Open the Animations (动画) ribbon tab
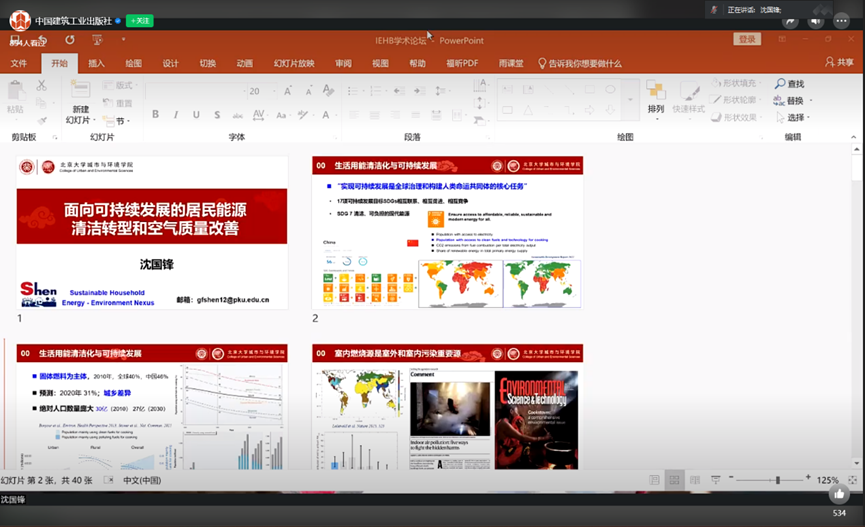The image size is (865, 527). 244,63
